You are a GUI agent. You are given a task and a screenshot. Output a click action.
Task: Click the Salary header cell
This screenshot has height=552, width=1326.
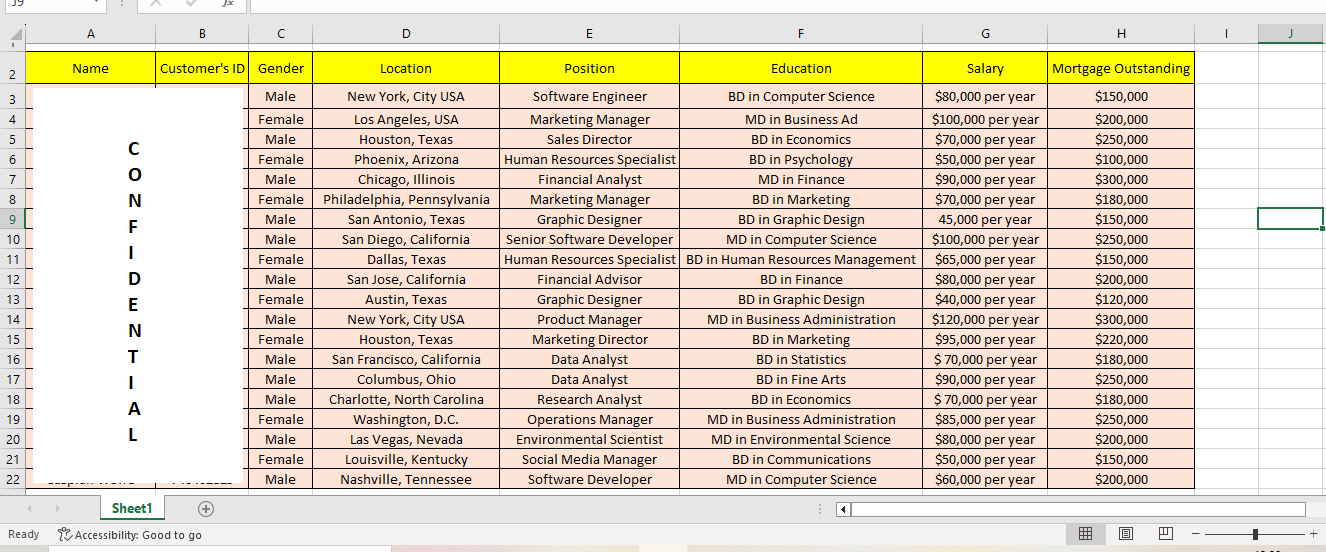pos(985,68)
